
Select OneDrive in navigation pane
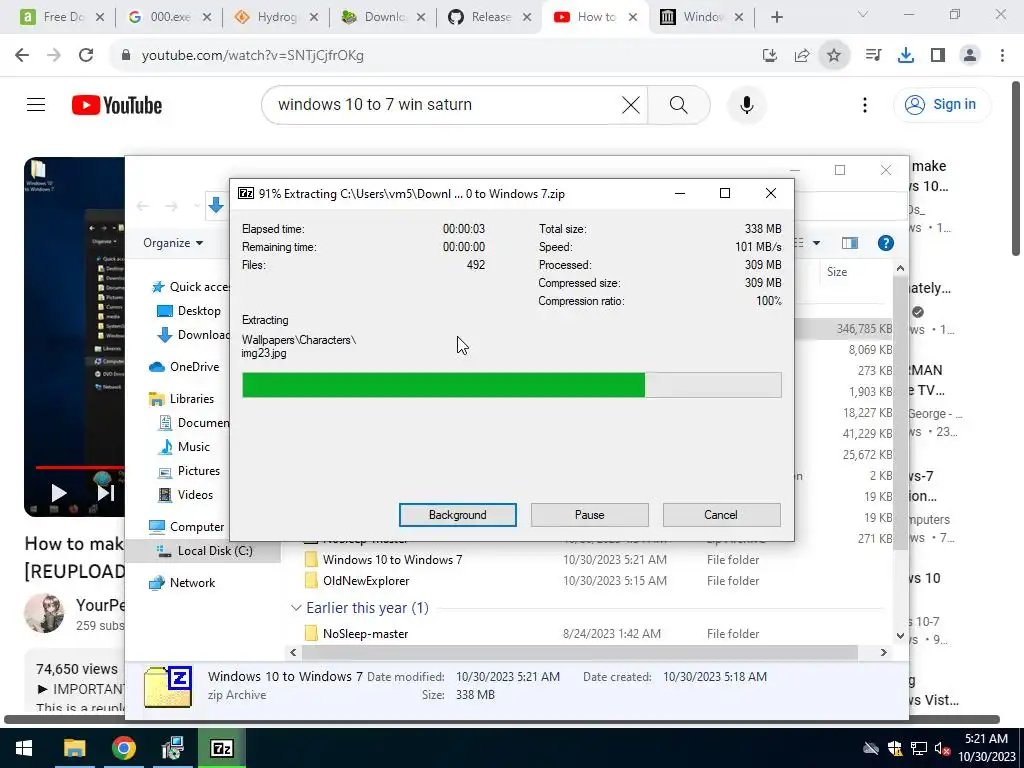[184, 367]
